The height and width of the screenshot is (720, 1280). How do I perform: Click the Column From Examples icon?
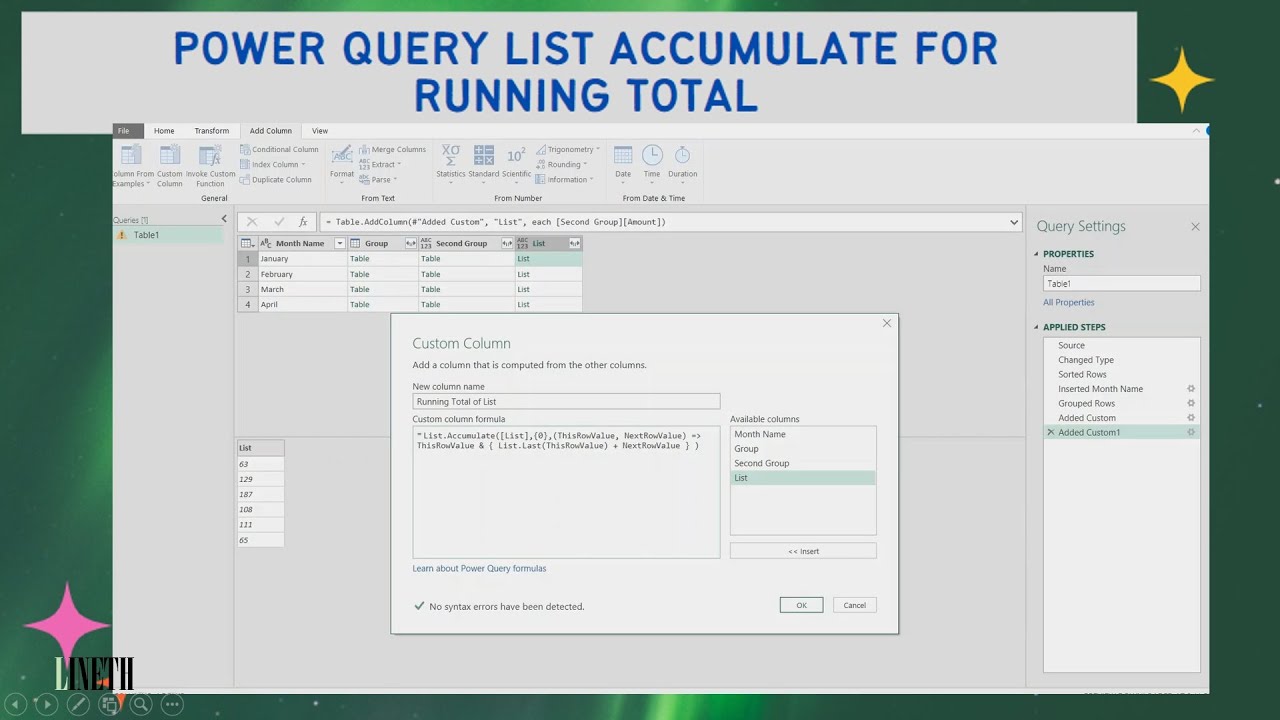point(131,156)
